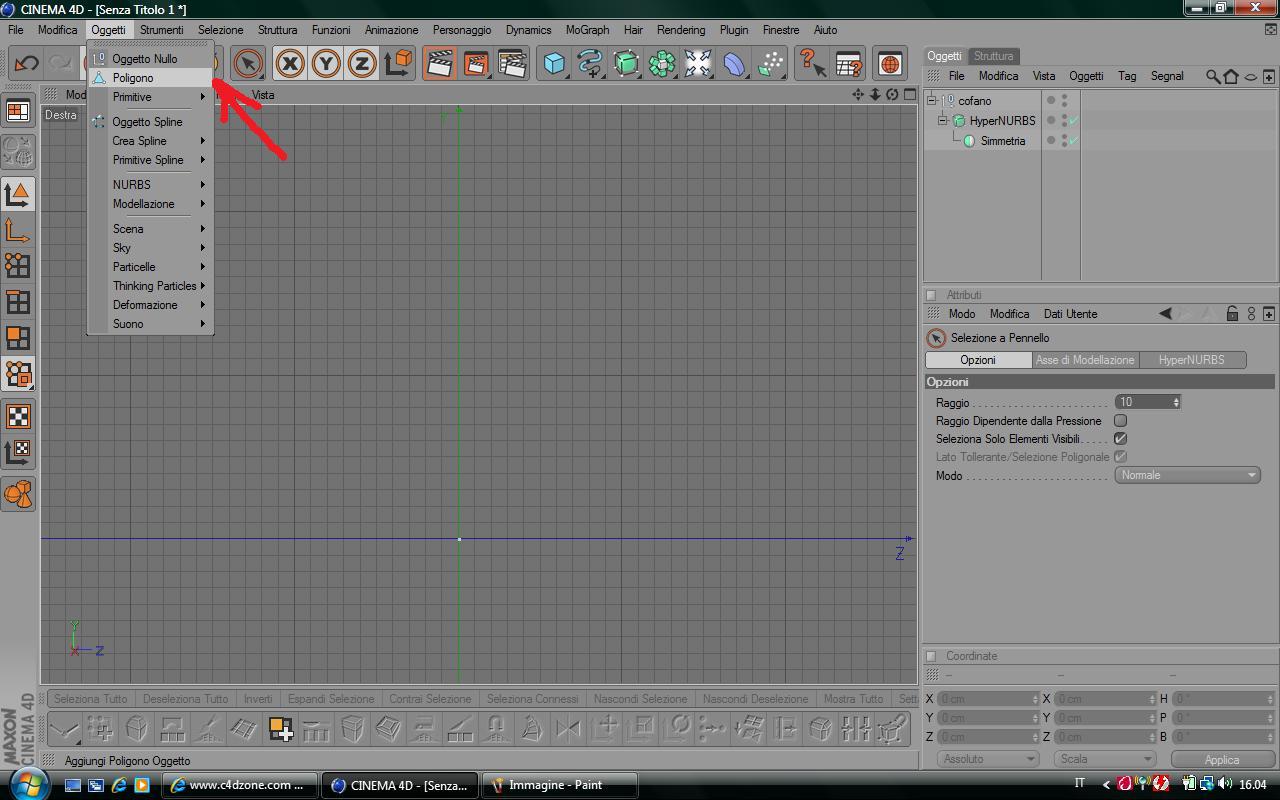Open the particle emitter icon

point(770,64)
